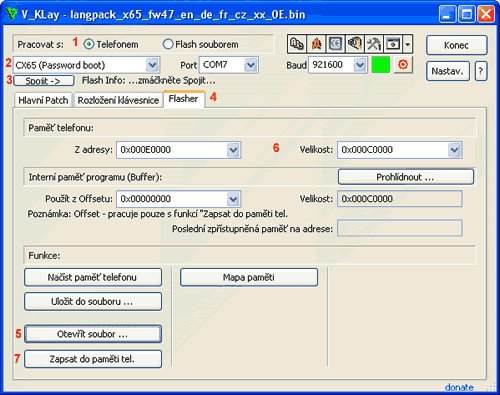Click the Mapa paměti button
Viewport: 500px width, 395px height.
pos(249,277)
